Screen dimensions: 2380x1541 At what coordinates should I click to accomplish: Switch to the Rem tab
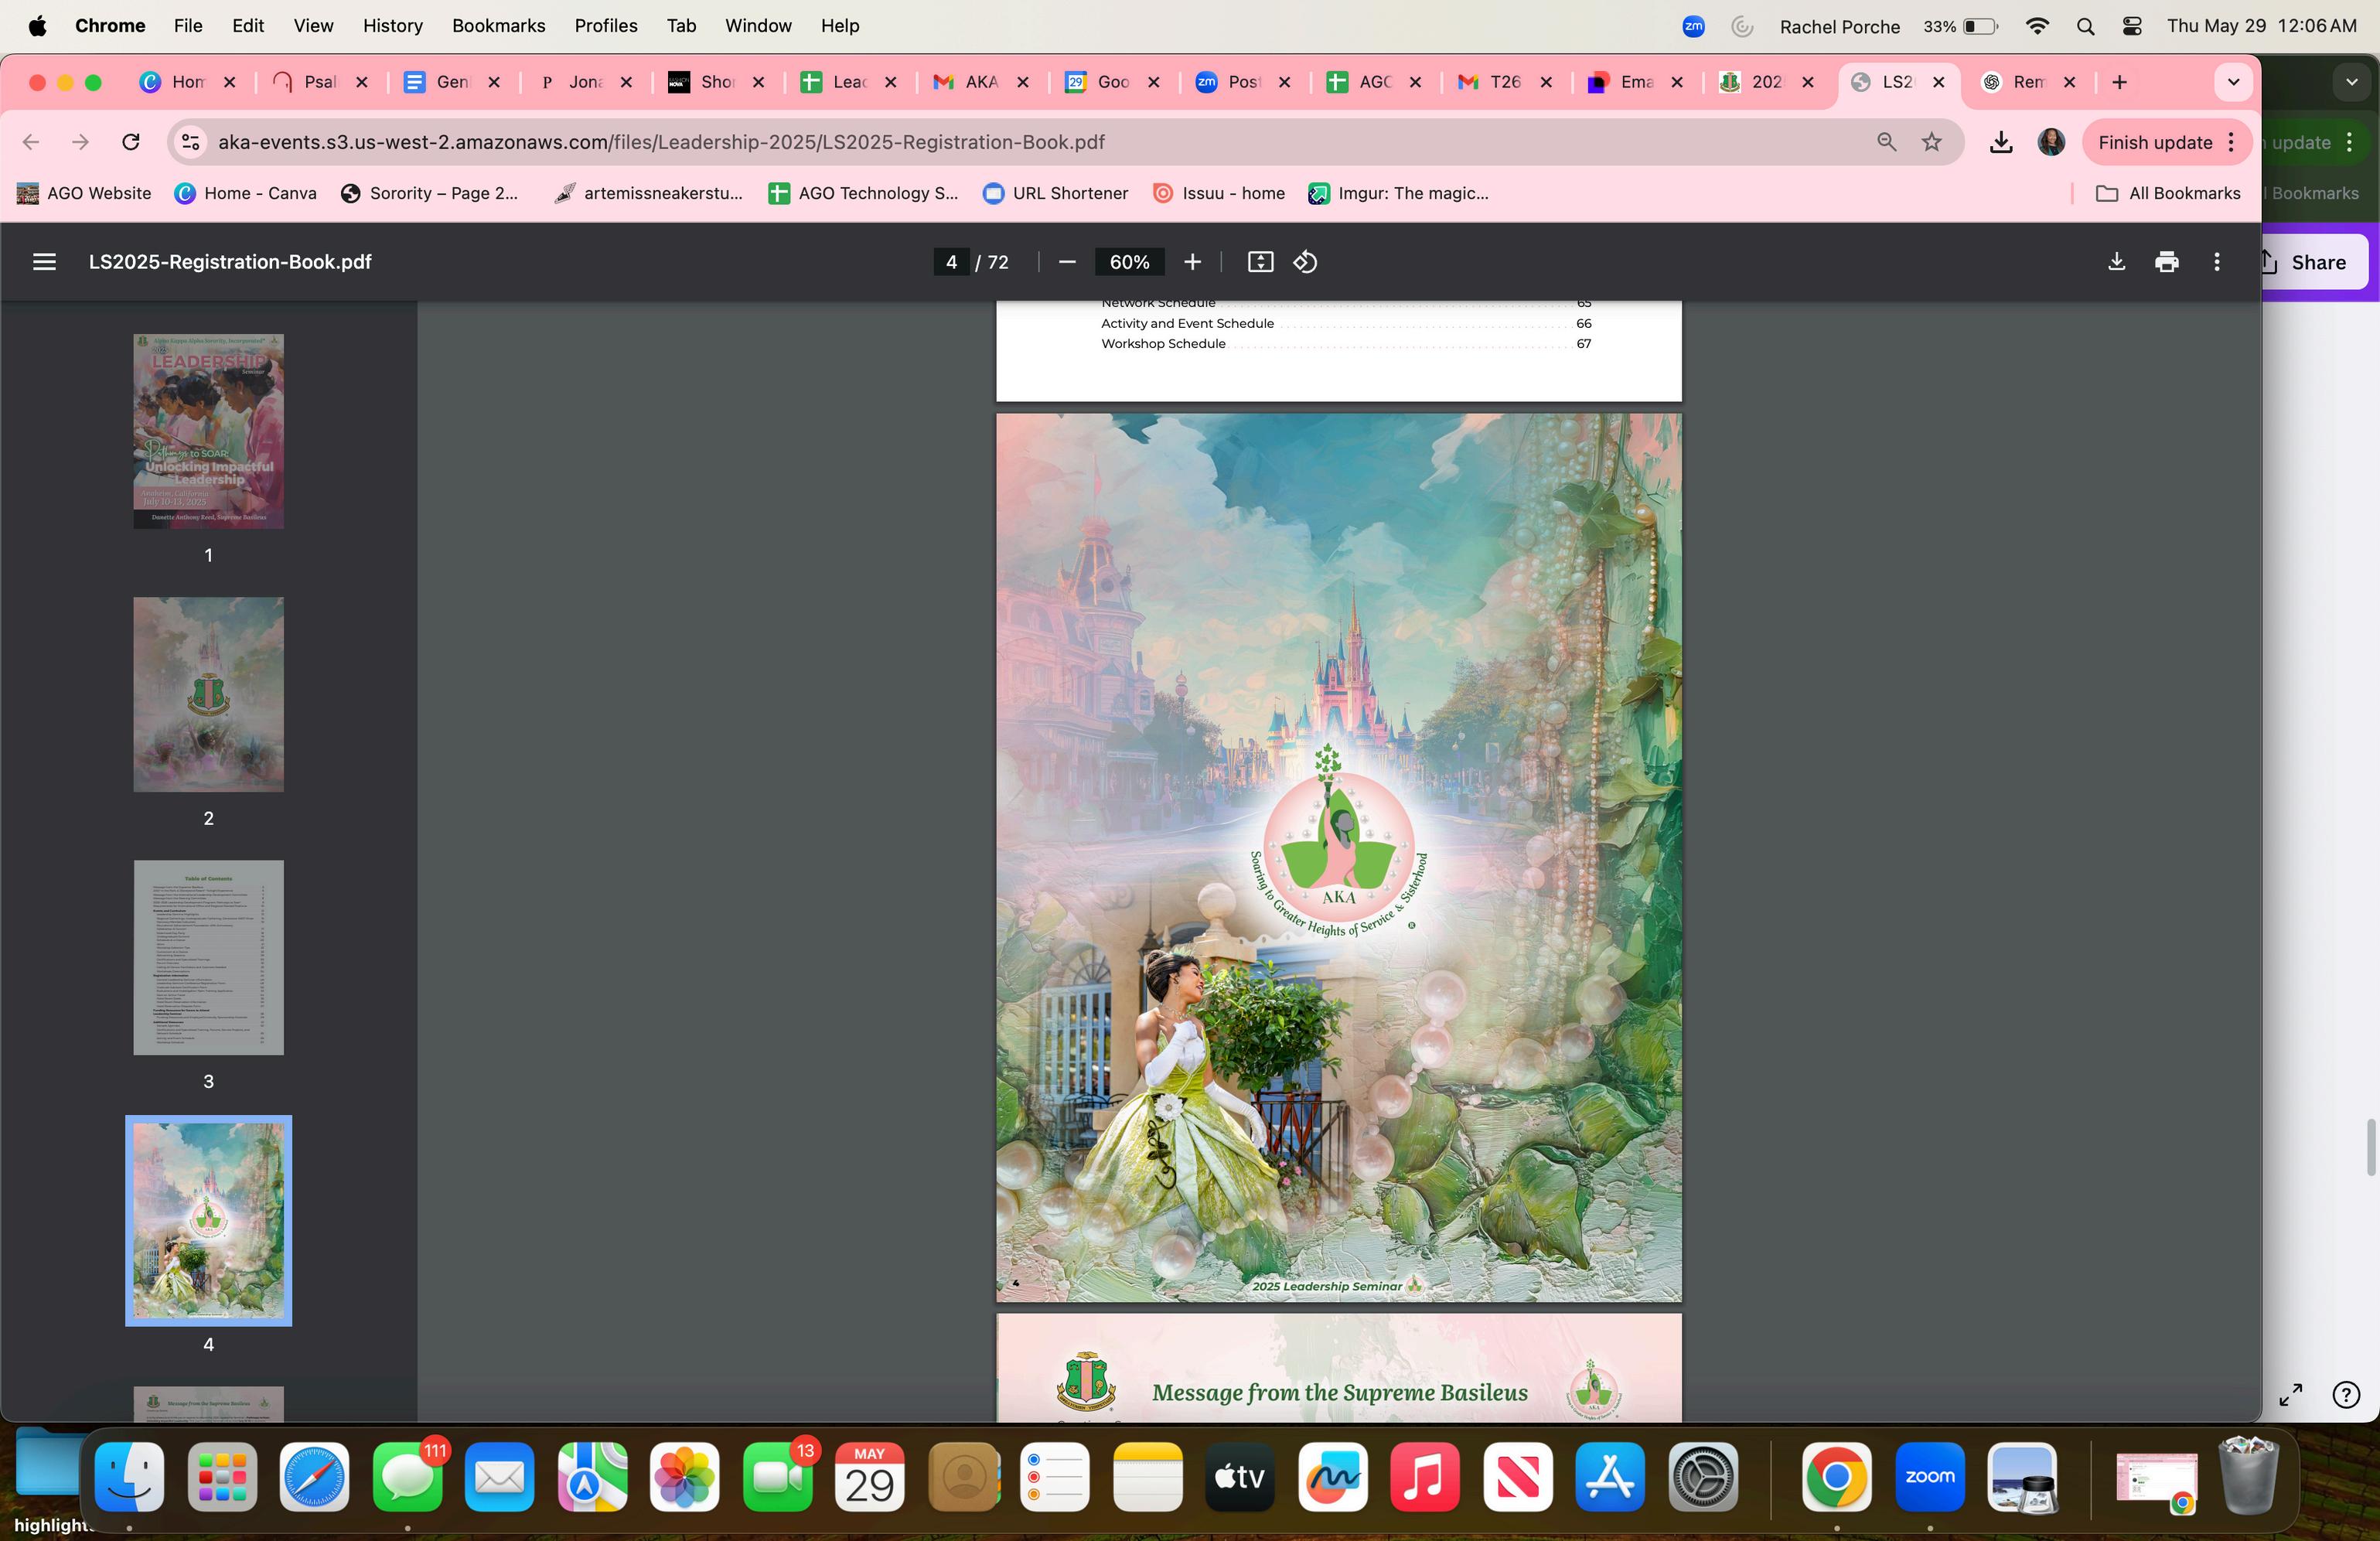pyautogui.click(x=2027, y=82)
